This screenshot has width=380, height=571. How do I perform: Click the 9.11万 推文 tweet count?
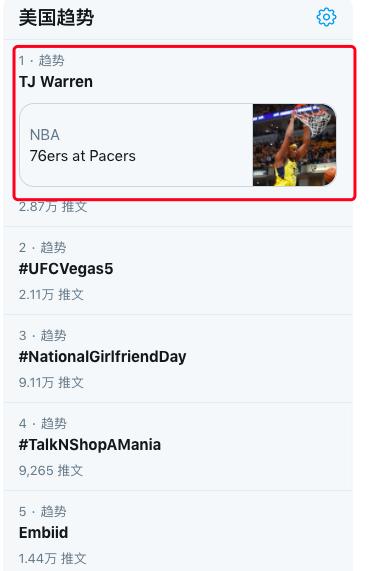(x=51, y=382)
